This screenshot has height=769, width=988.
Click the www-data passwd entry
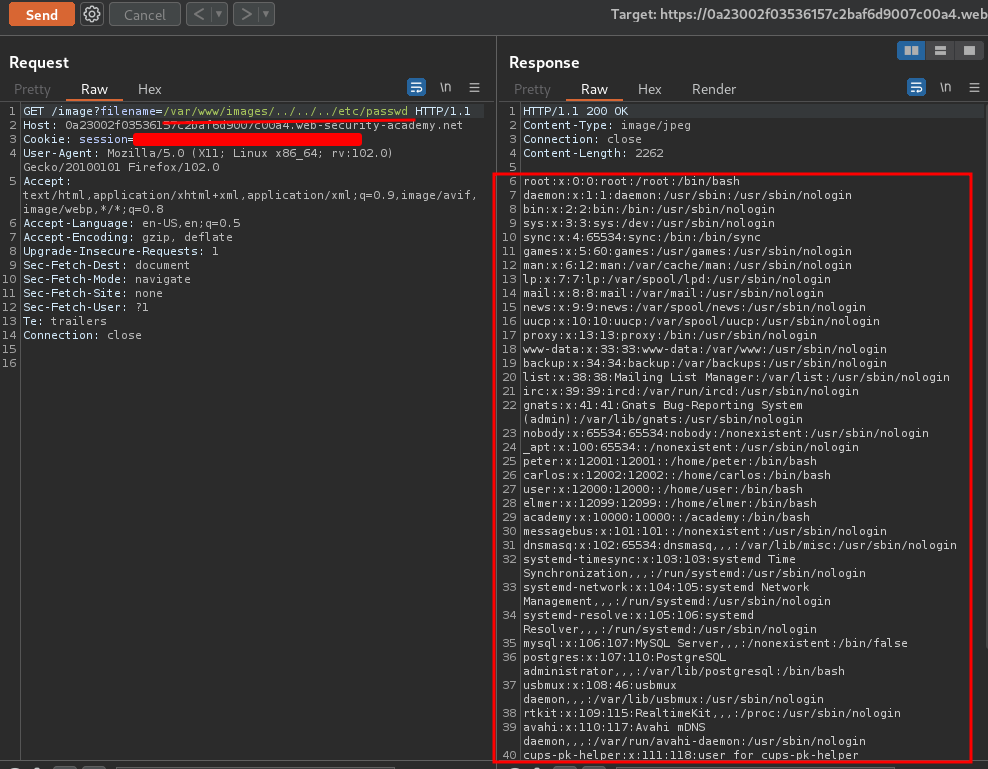[x=704, y=349]
